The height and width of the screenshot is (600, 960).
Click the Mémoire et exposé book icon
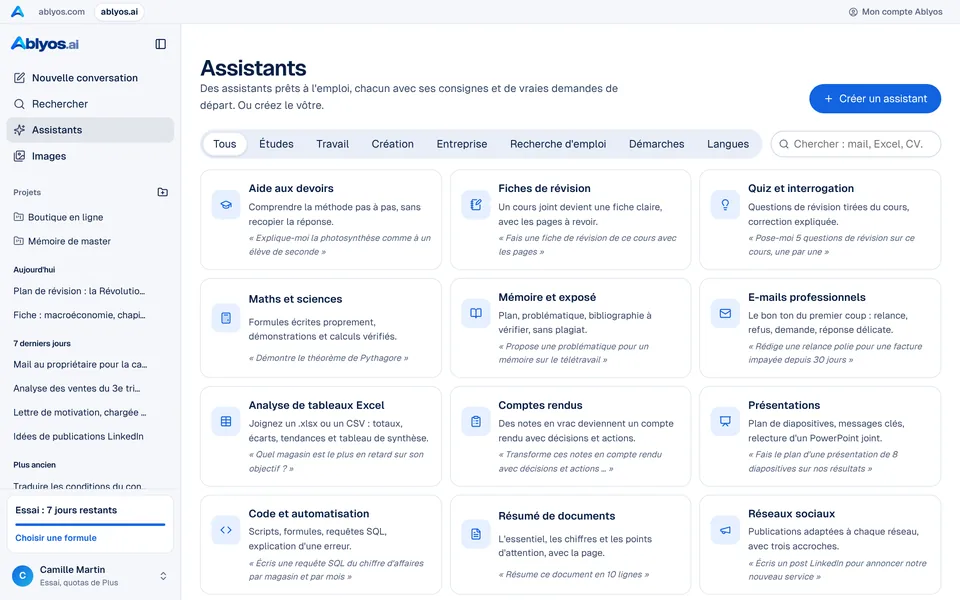(x=476, y=313)
